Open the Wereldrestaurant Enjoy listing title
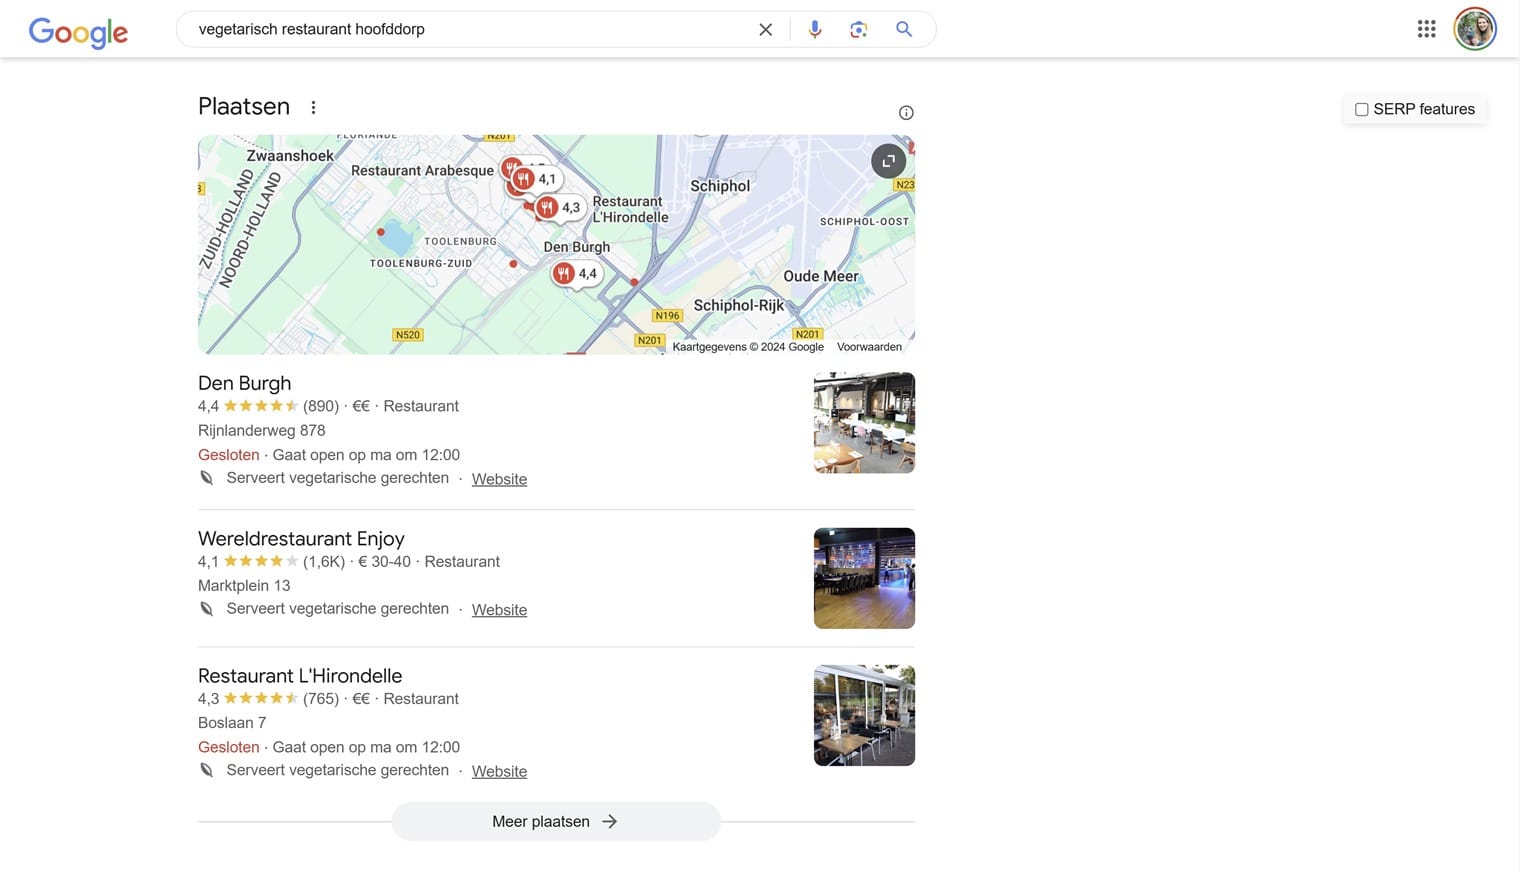The height and width of the screenshot is (874, 1520). (x=301, y=539)
